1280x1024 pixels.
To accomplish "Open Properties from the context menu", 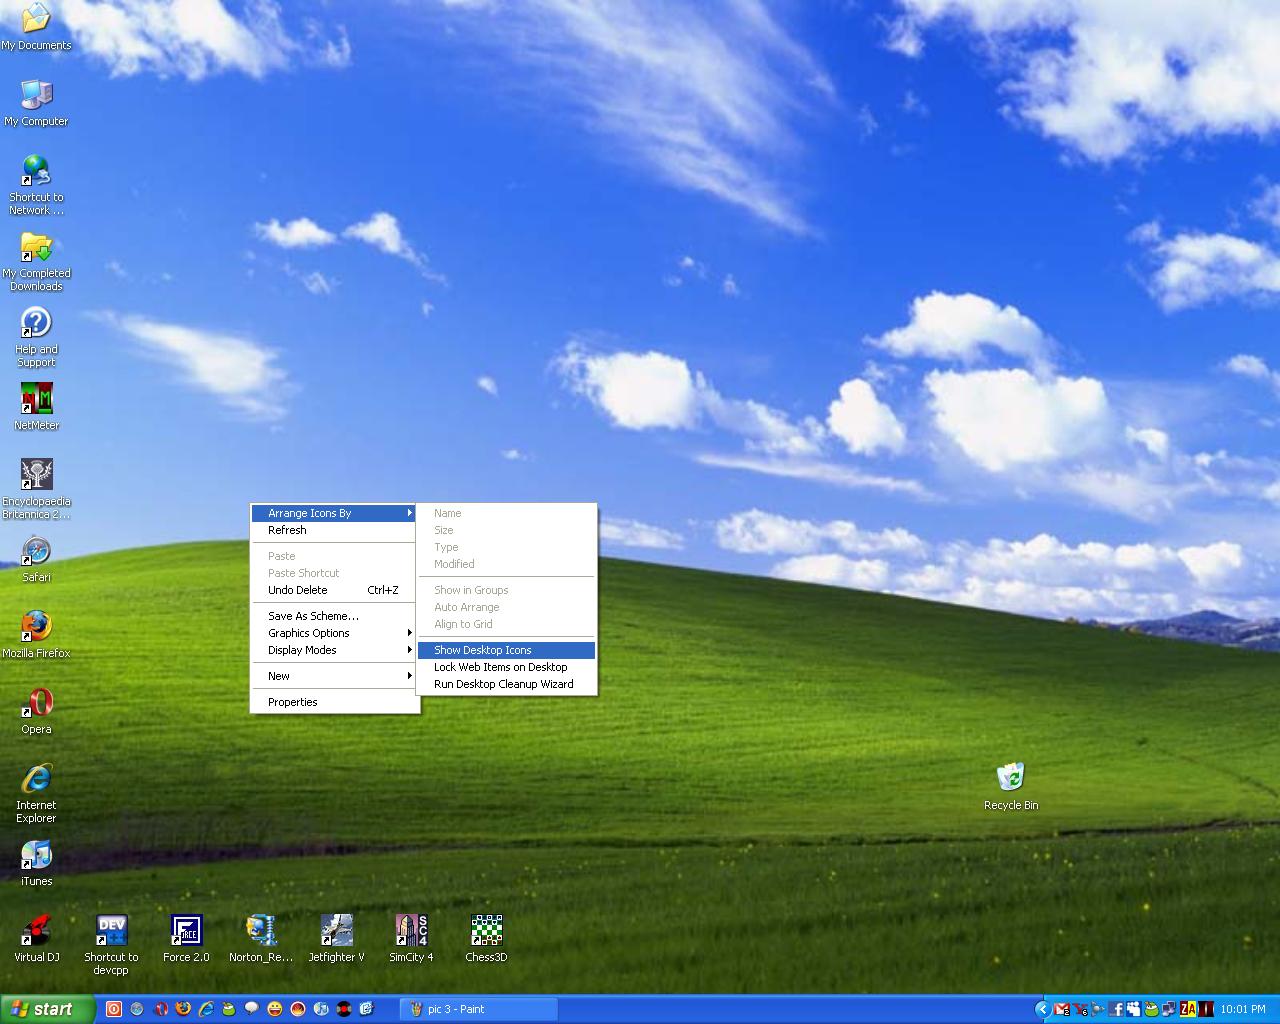I will click(x=334, y=702).
